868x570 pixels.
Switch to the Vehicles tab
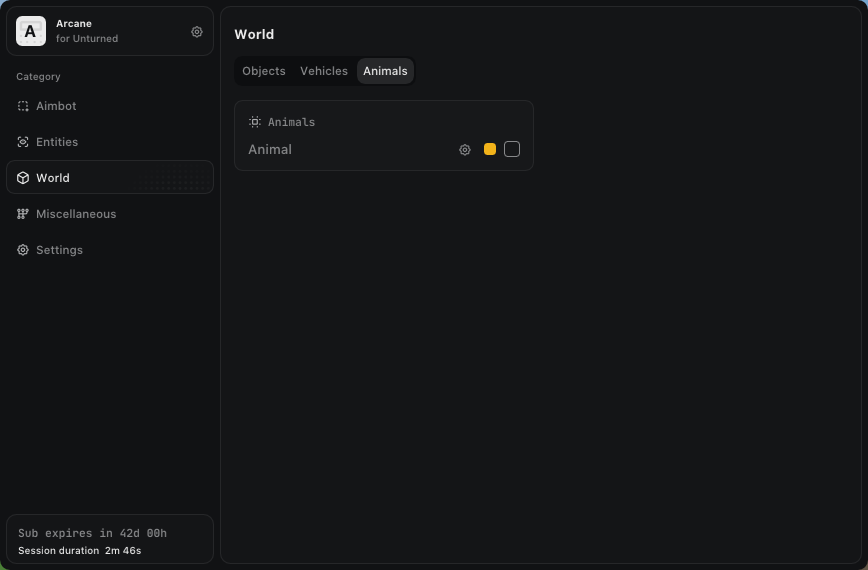(x=324, y=71)
